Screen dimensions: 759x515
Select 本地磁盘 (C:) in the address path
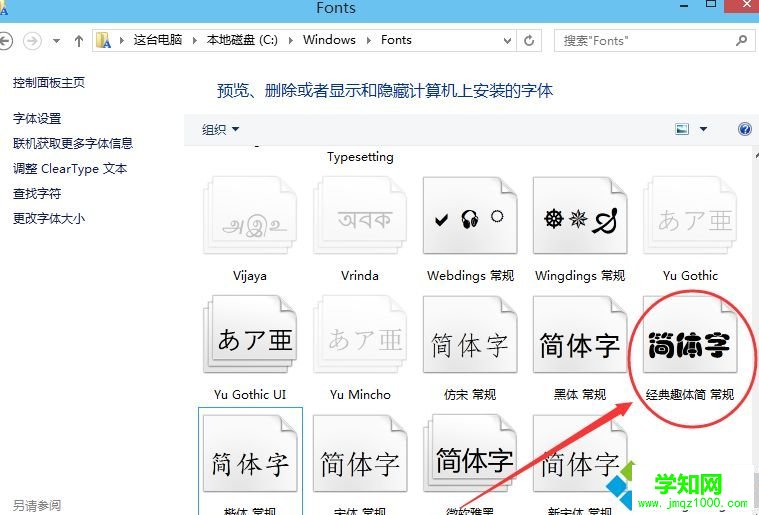pos(242,40)
